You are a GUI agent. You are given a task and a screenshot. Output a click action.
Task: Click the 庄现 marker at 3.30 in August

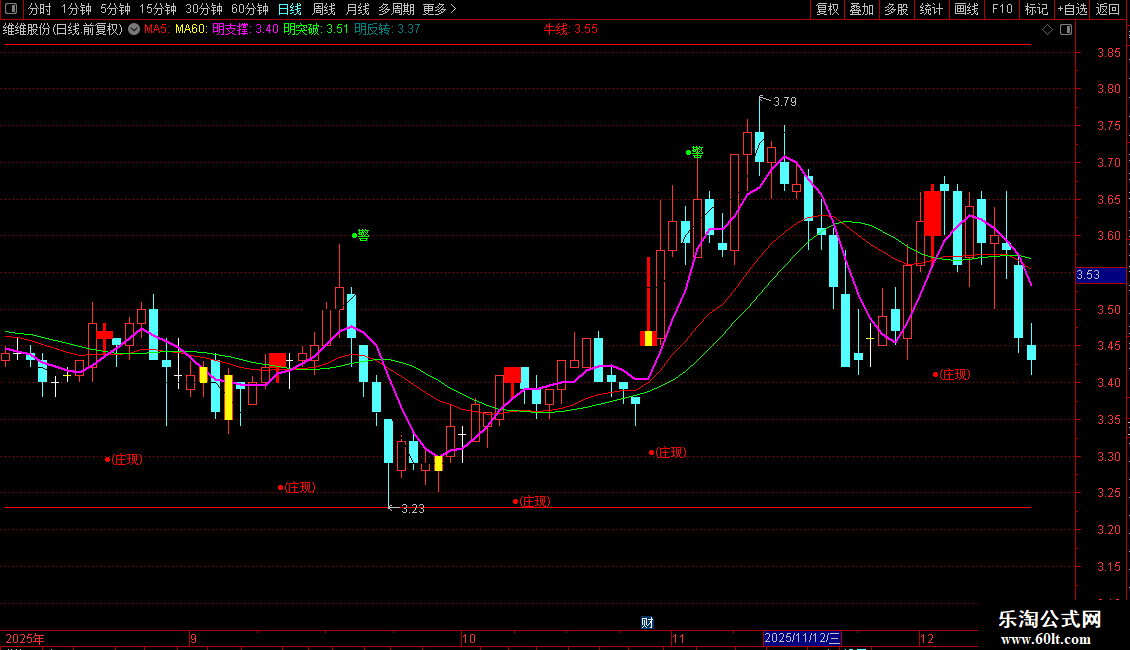click(124, 459)
